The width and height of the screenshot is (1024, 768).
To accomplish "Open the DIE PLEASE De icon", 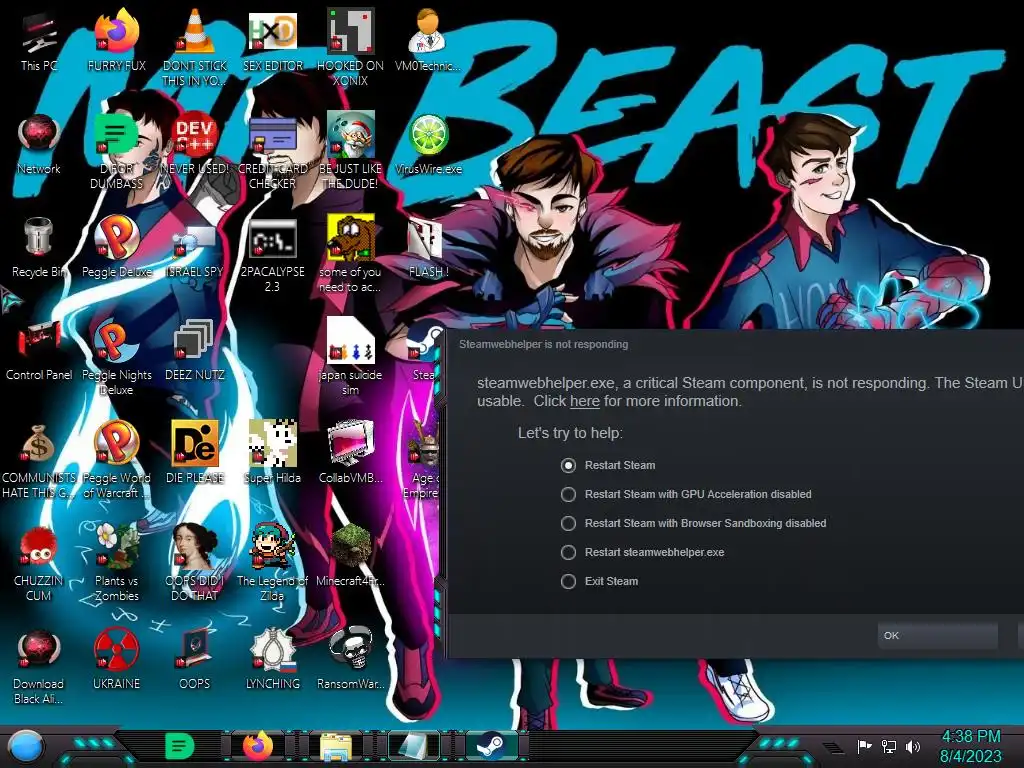I will click(195, 452).
